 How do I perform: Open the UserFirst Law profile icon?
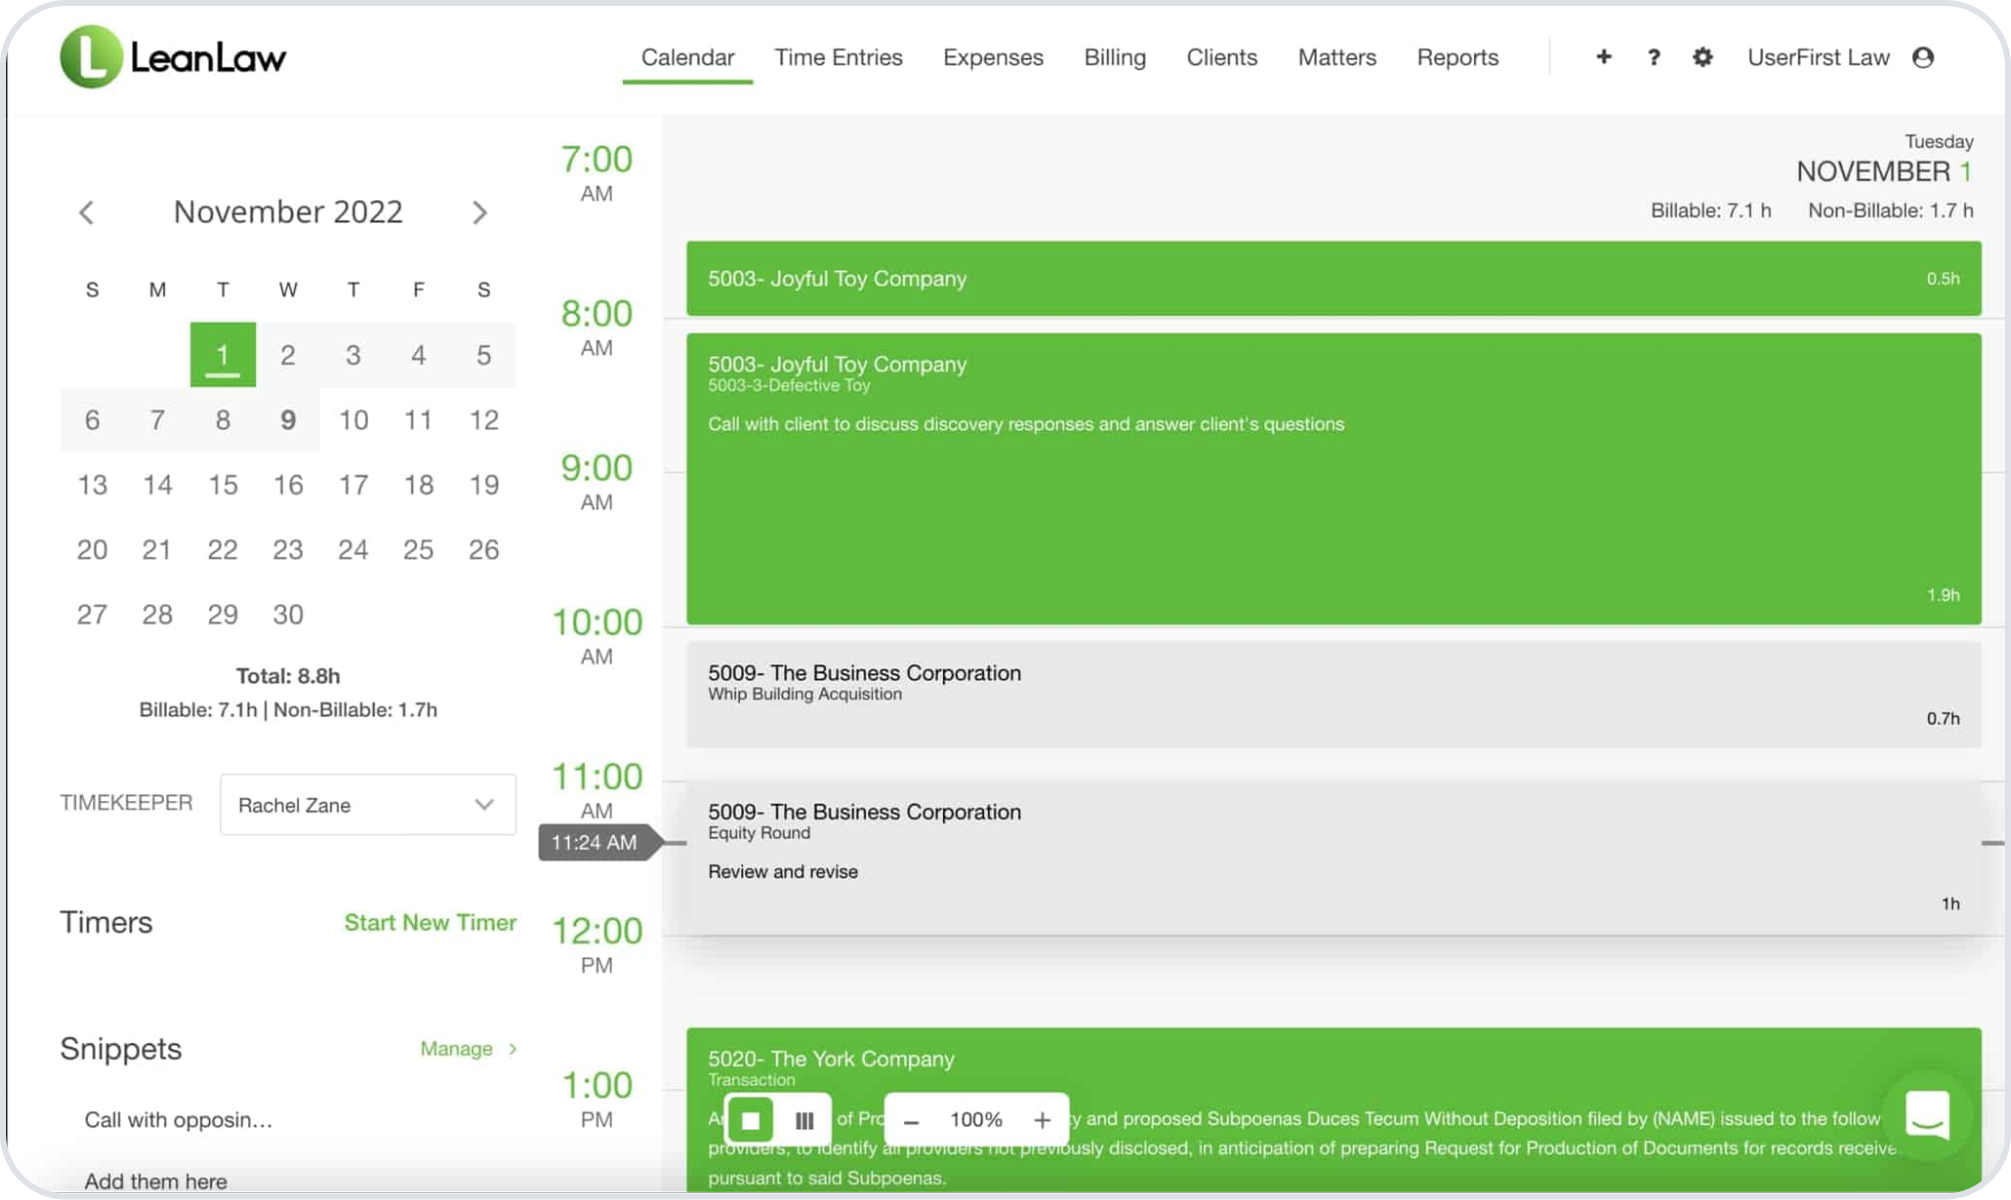point(1927,57)
